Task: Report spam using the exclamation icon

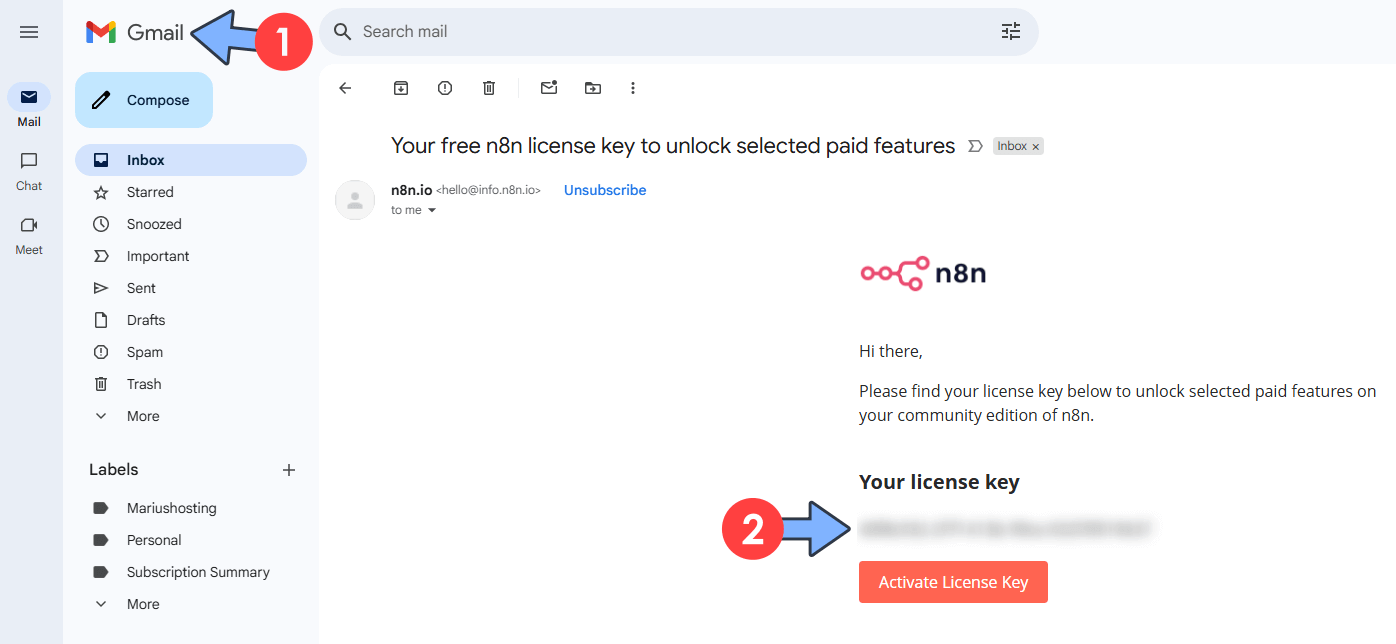Action: click(x=445, y=88)
